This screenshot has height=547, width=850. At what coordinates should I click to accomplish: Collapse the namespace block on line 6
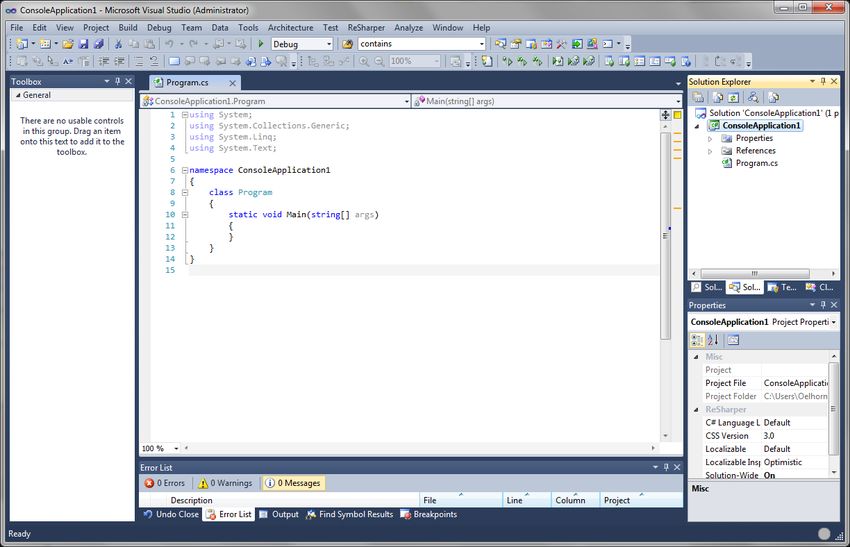[185, 170]
